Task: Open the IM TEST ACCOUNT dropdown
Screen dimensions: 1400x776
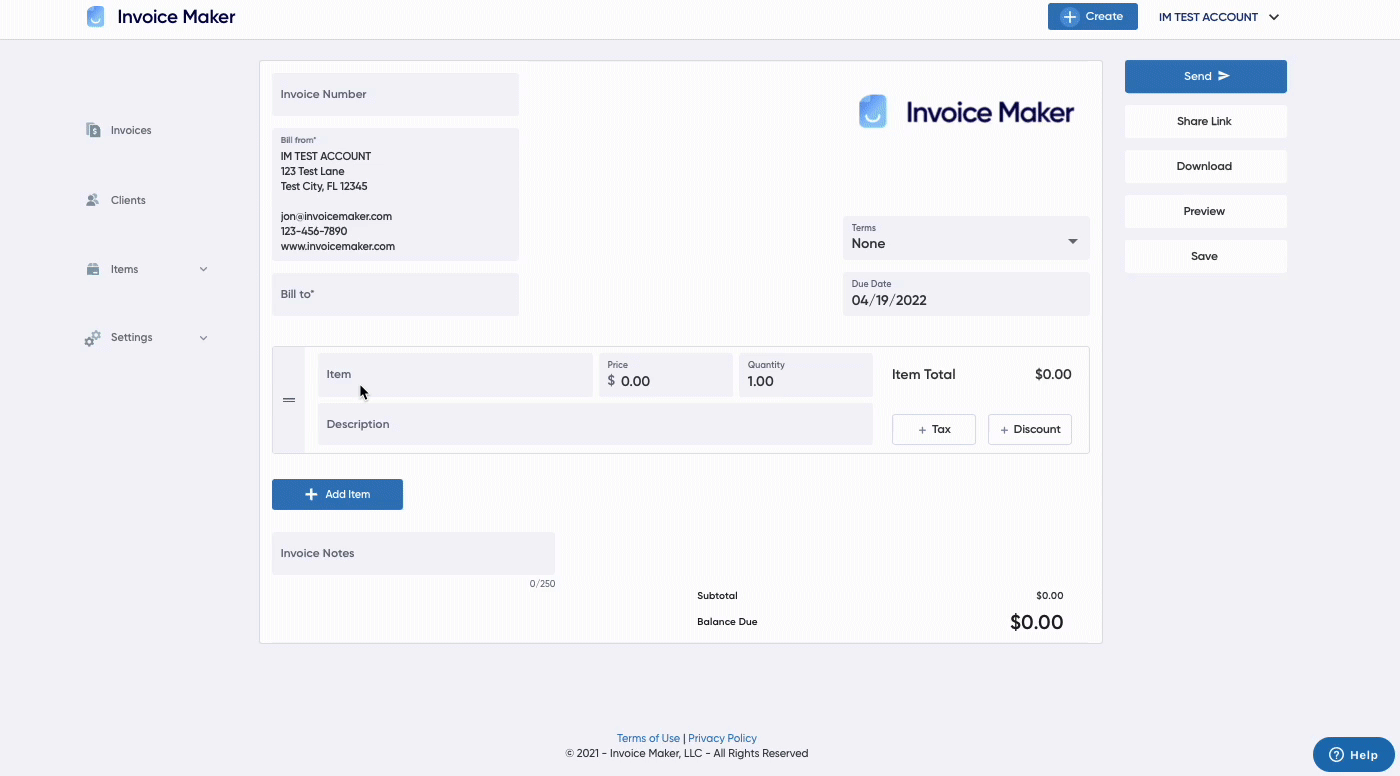Action: pyautogui.click(x=1219, y=17)
